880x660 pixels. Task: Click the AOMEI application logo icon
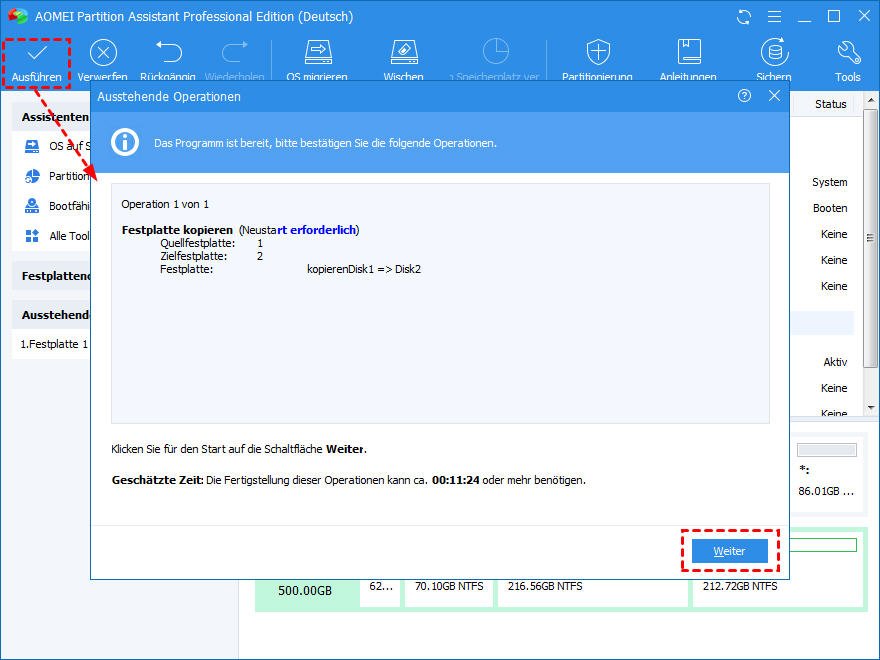pos(17,16)
